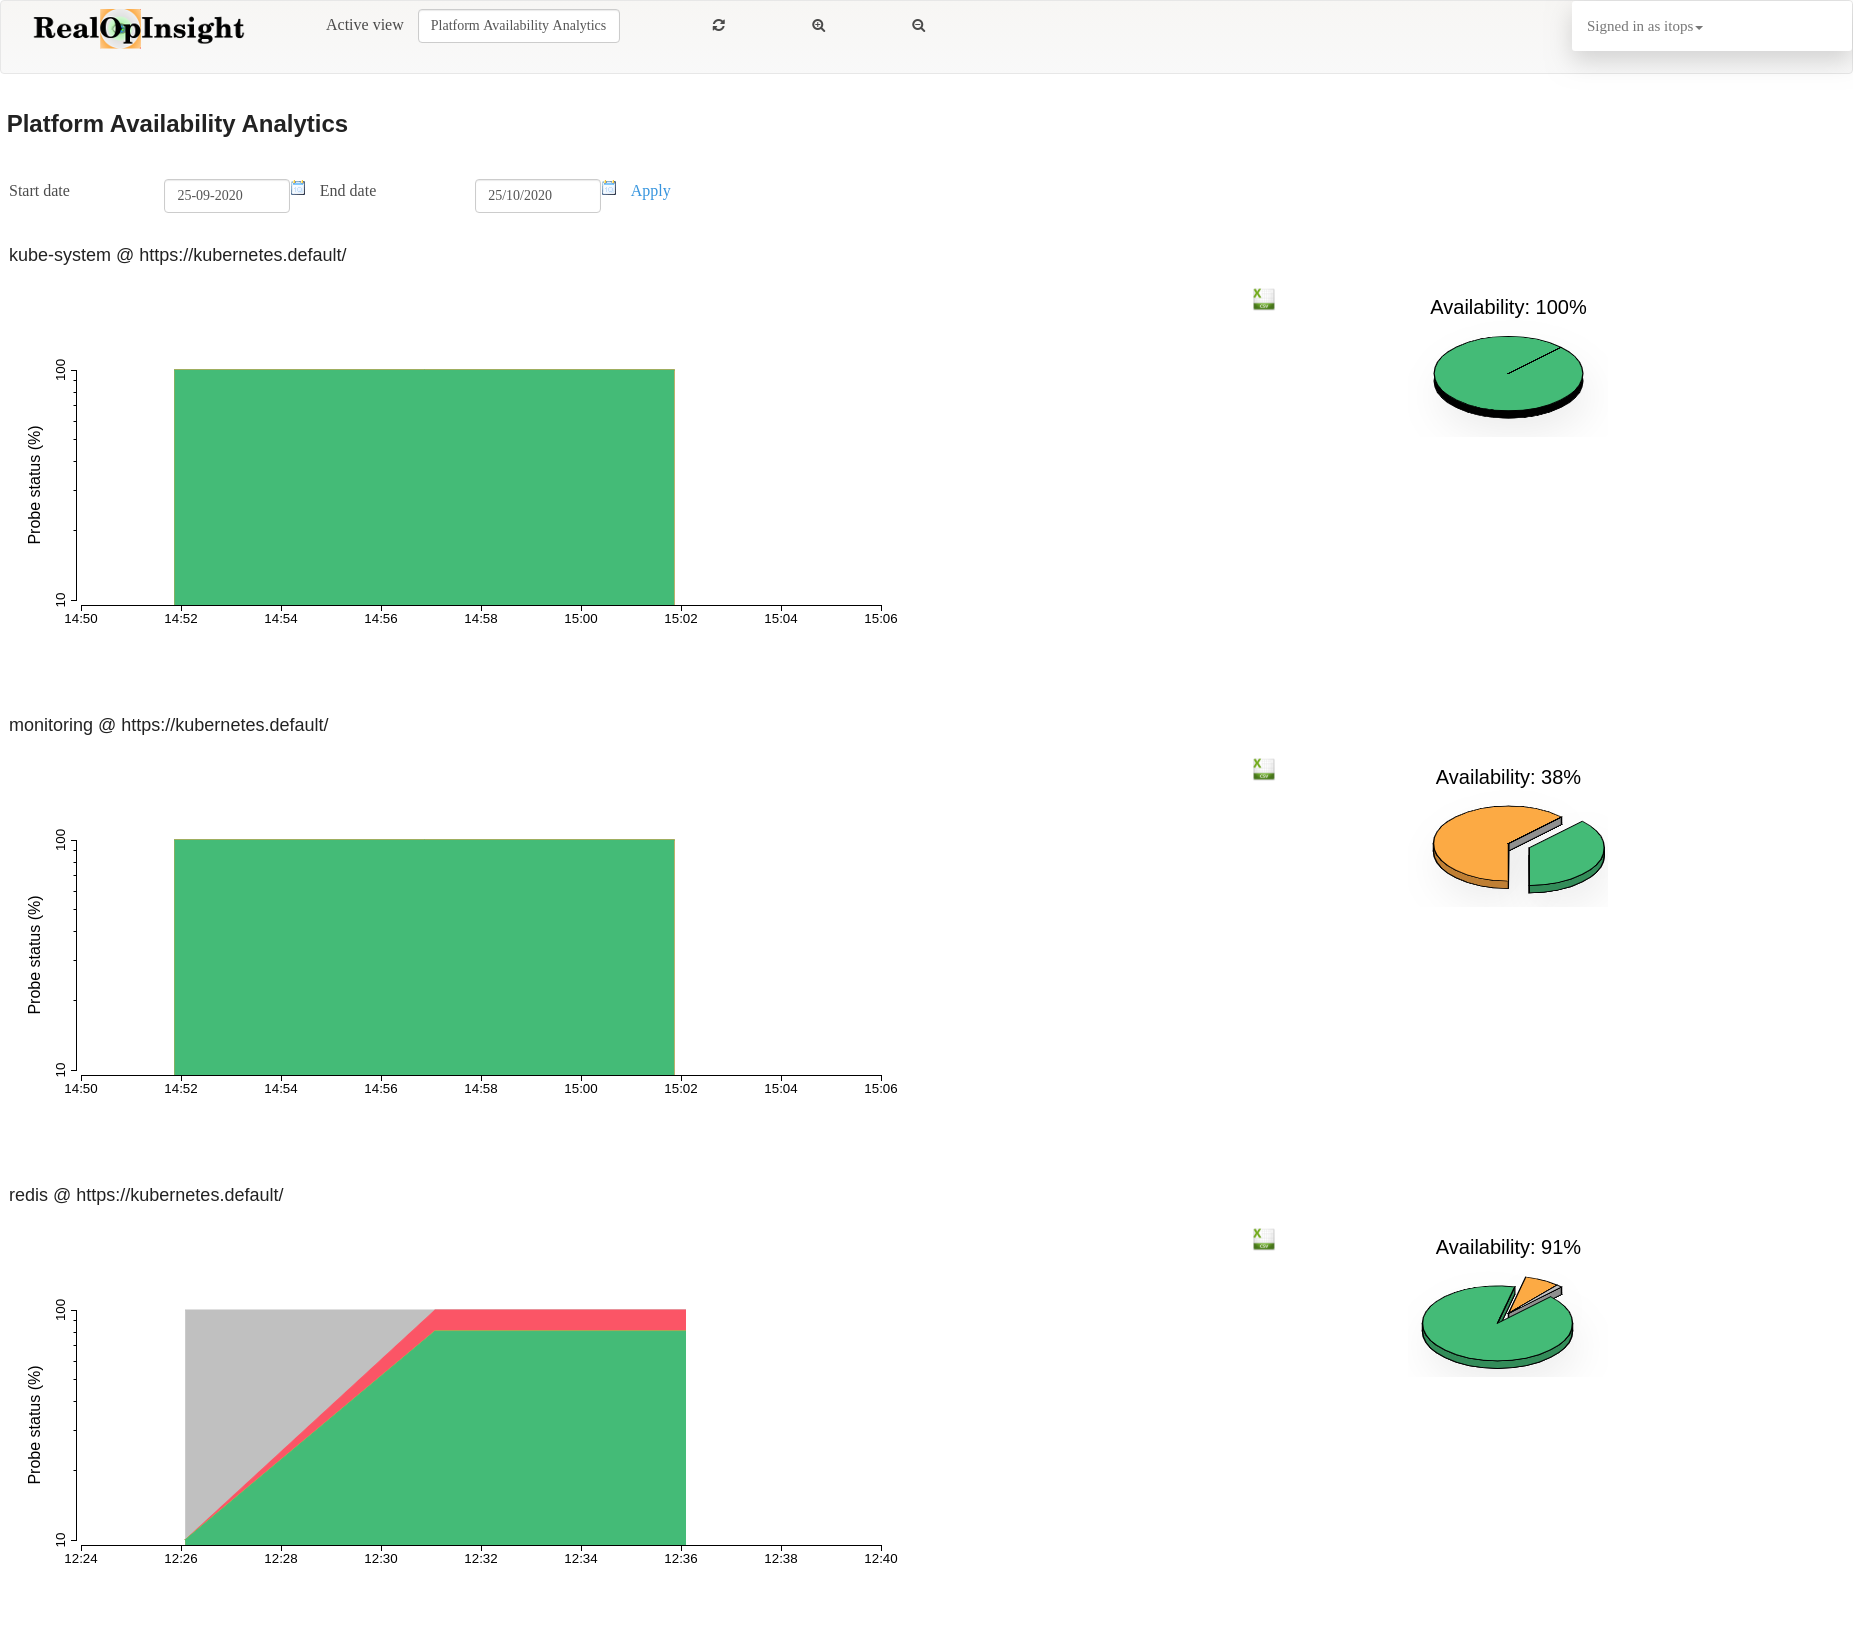The image size is (1853, 1632).
Task: Click the 'Start date' label
Action: (x=39, y=191)
